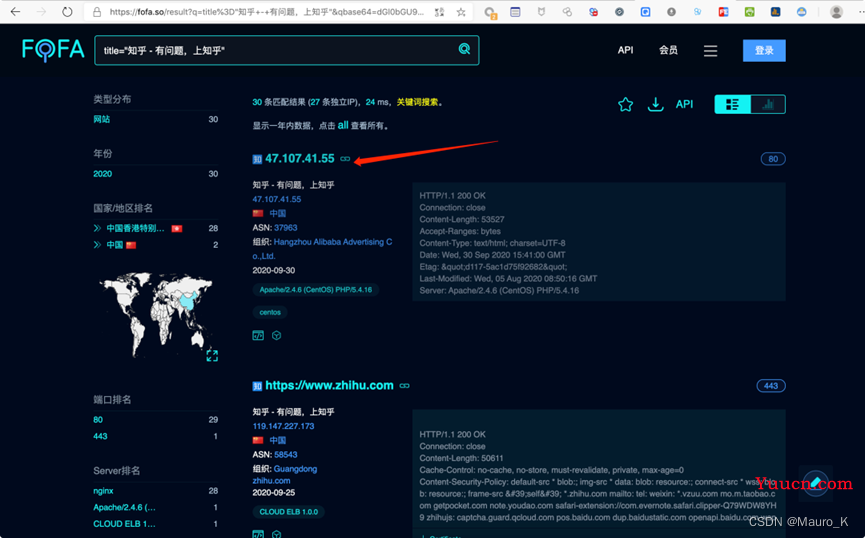This screenshot has width=865, height=538.
Task: Open the browser profile avatar
Action: 836,12
